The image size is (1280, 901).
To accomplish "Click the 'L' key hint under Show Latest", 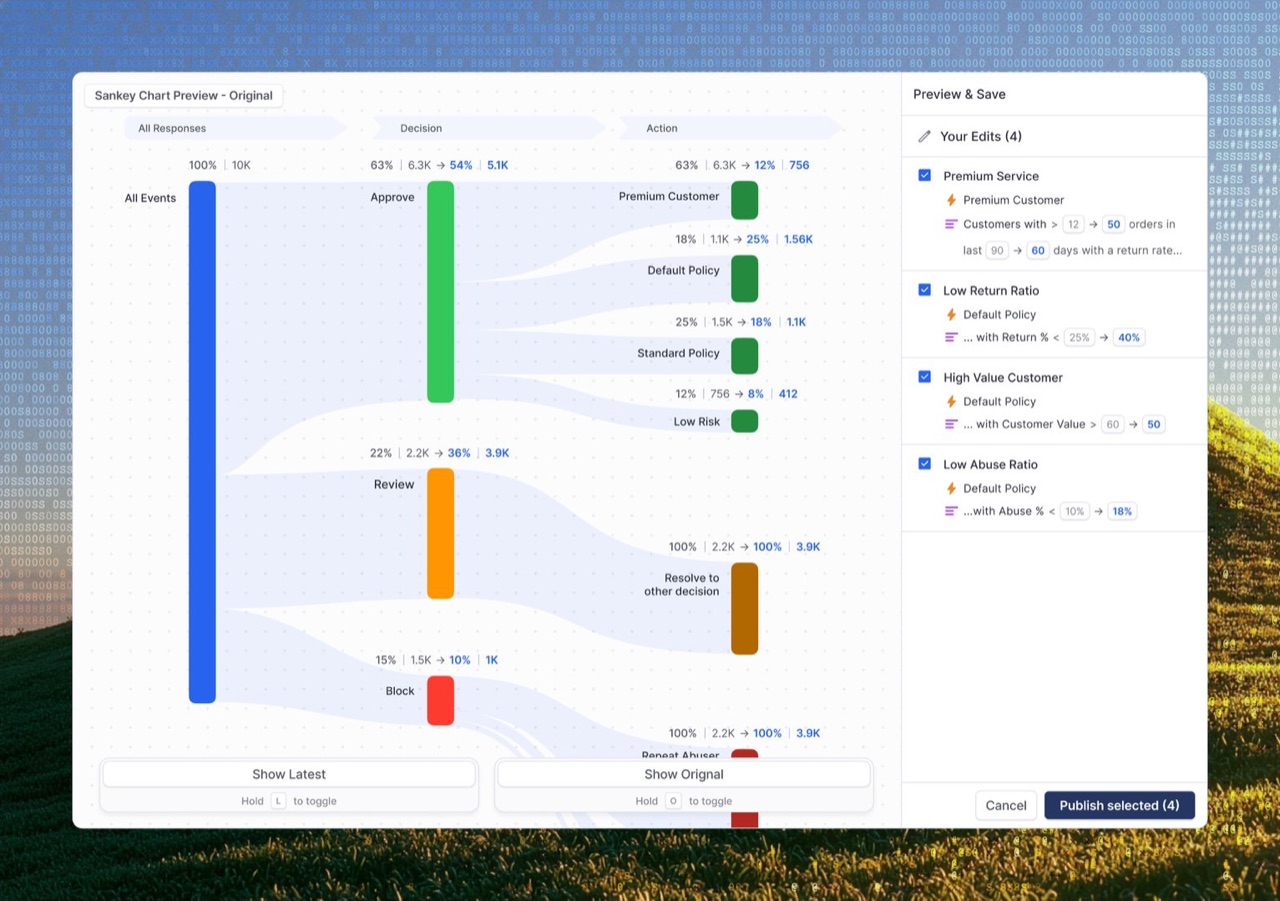I will [279, 801].
